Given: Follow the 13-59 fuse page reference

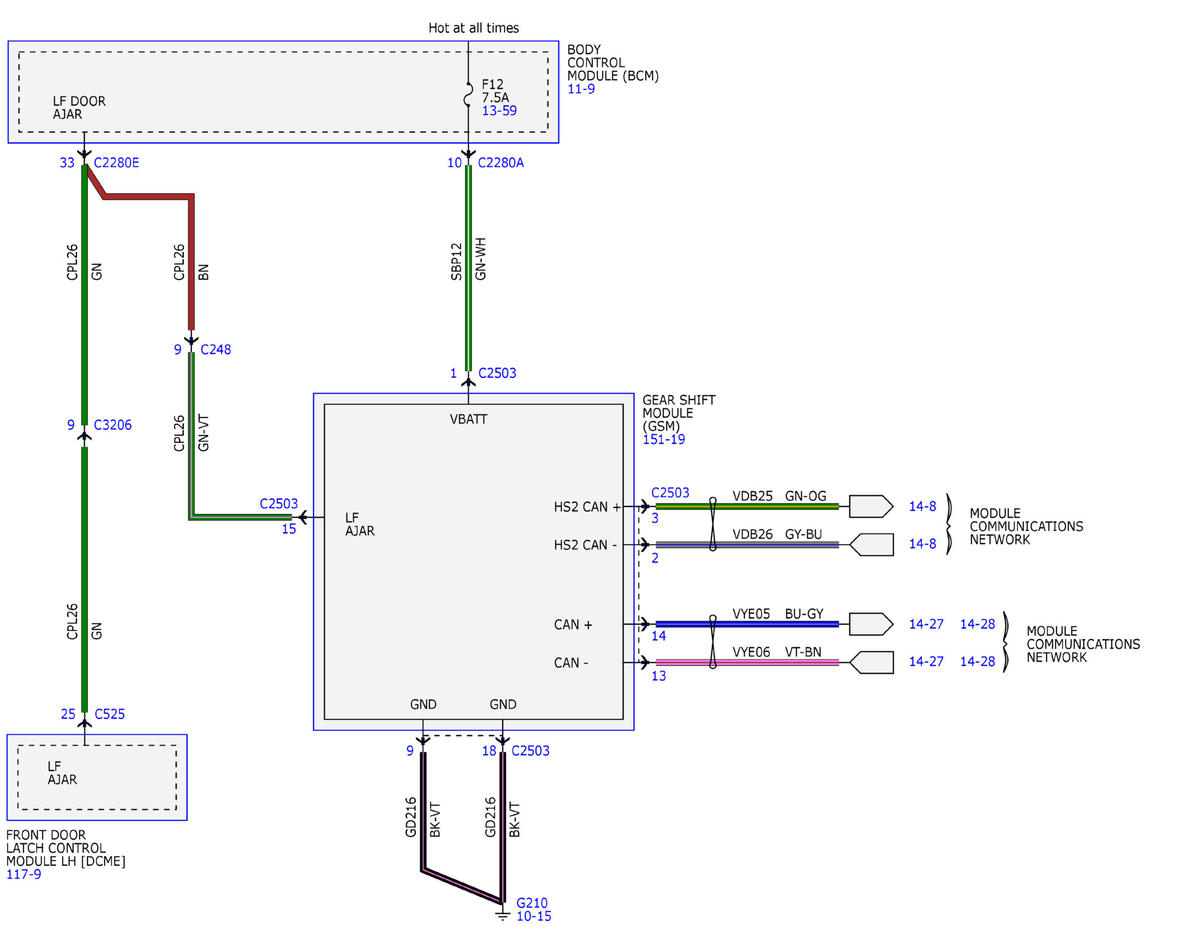Looking at the screenshot, I should [499, 112].
